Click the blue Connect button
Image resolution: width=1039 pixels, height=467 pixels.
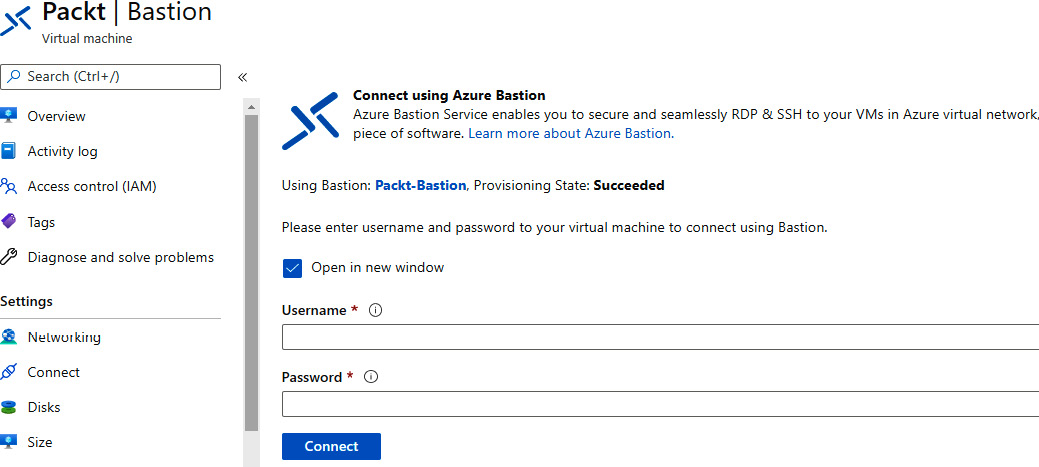tap(331, 446)
